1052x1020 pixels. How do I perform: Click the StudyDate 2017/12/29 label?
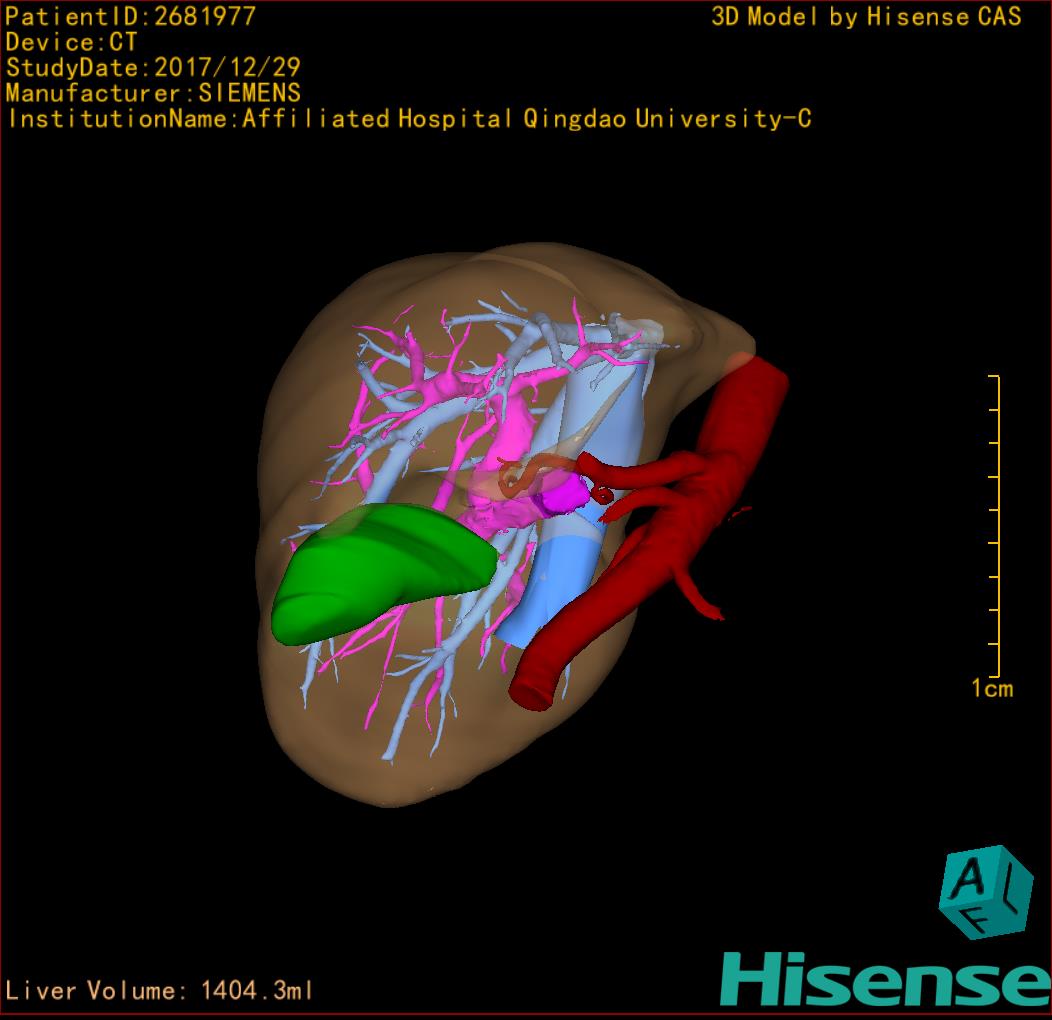click(153, 68)
